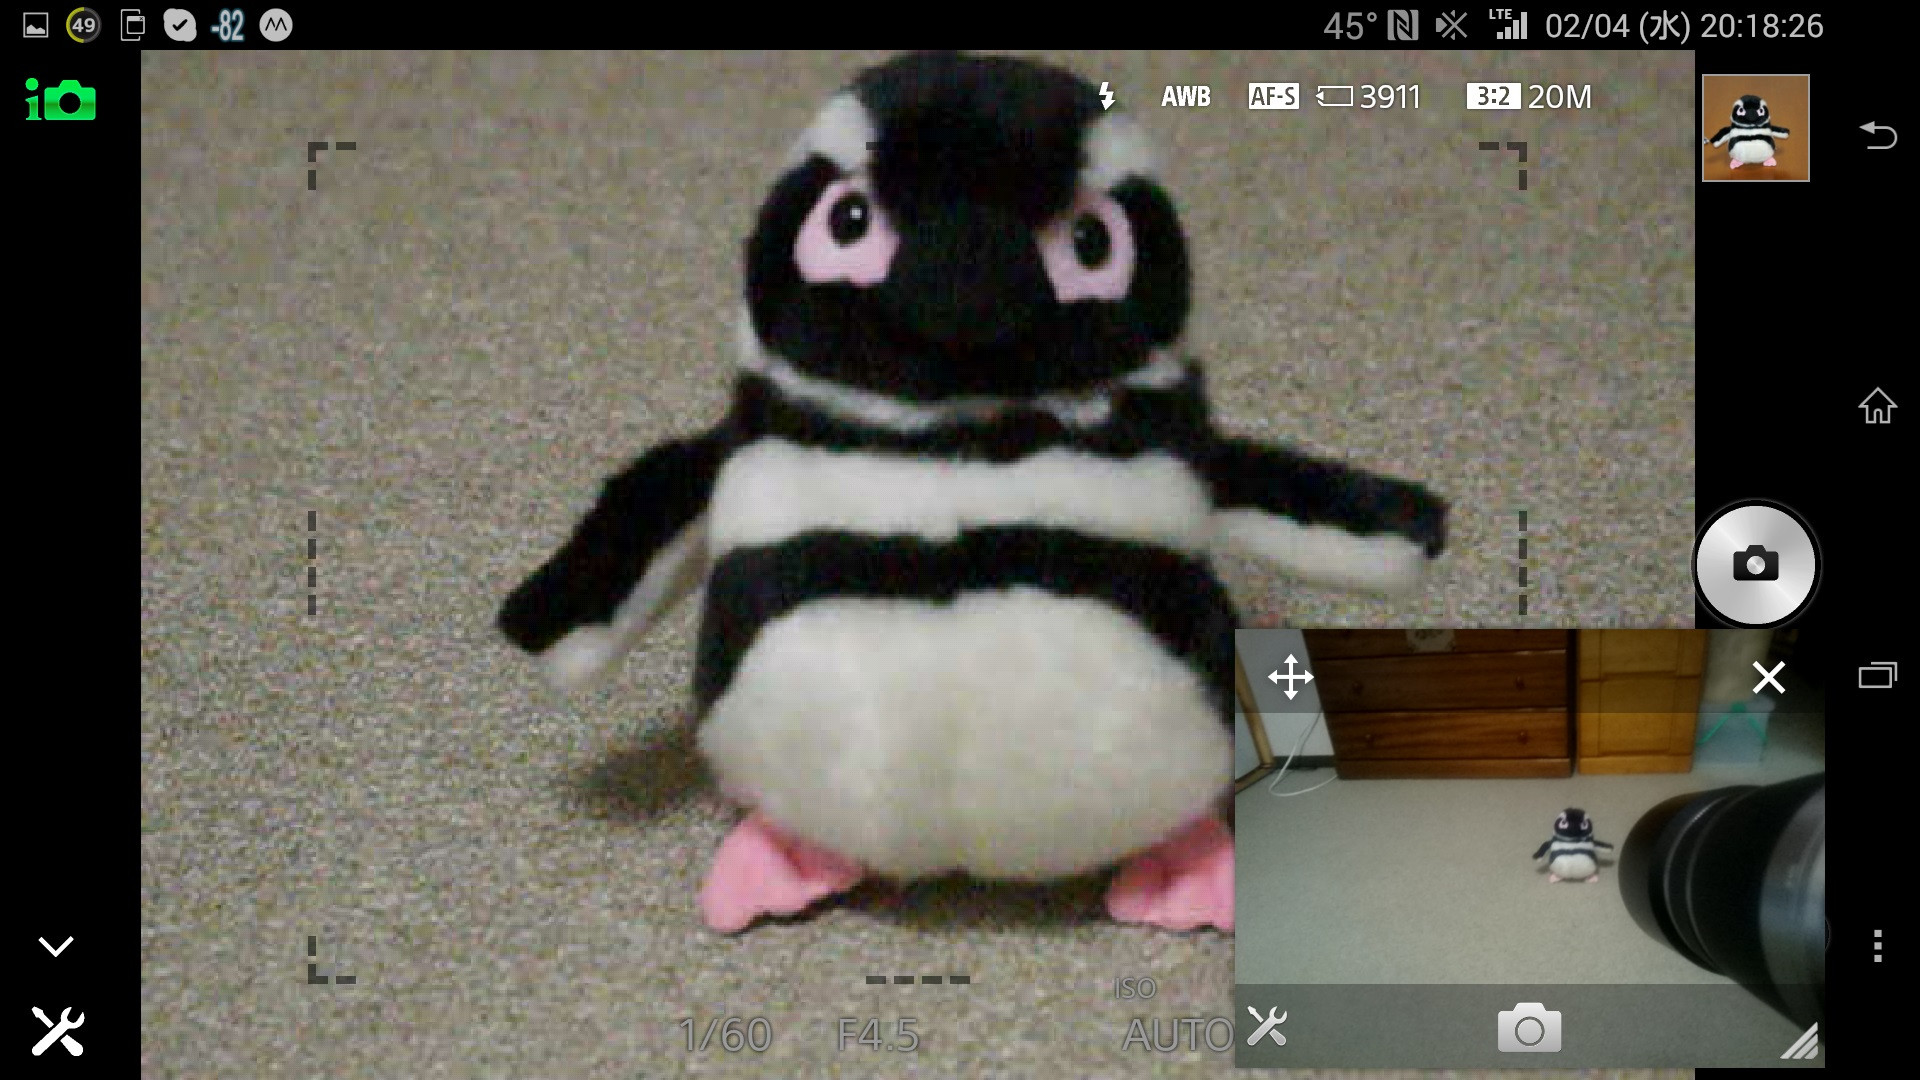Open settings wrench in small window
This screenshot has height=1080, width=1920.
[1267, 1027]
